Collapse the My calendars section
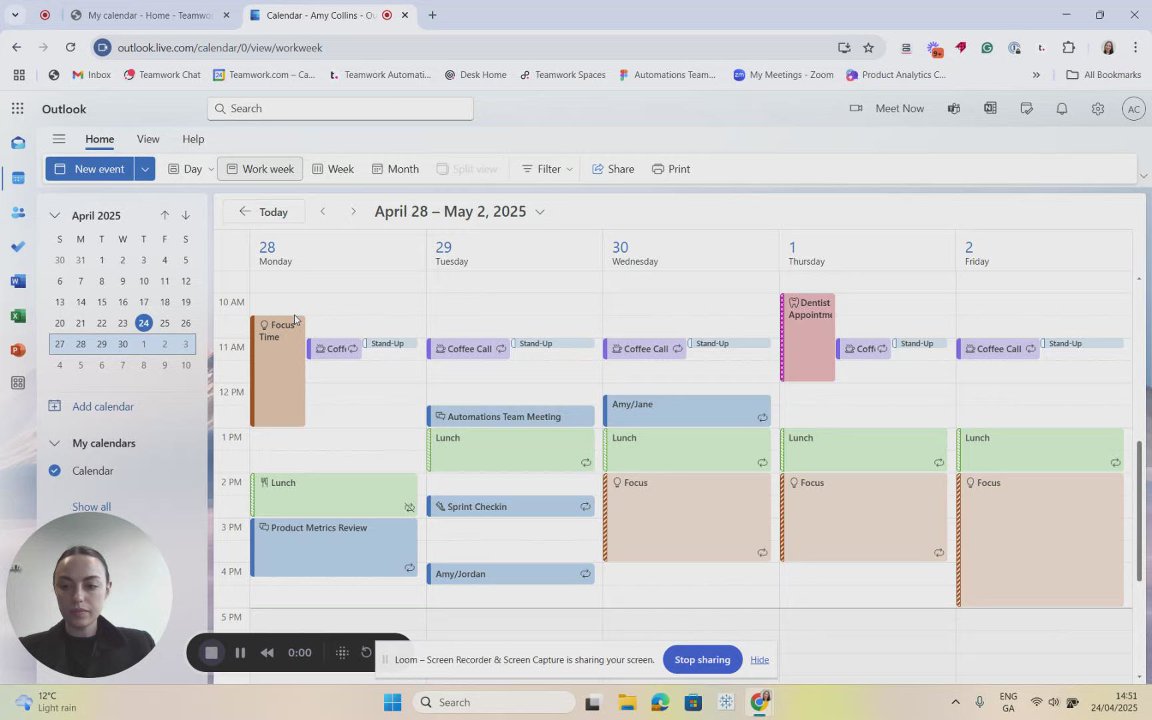The width and height of the screenshot is (1152, 720). coord(54,443)
